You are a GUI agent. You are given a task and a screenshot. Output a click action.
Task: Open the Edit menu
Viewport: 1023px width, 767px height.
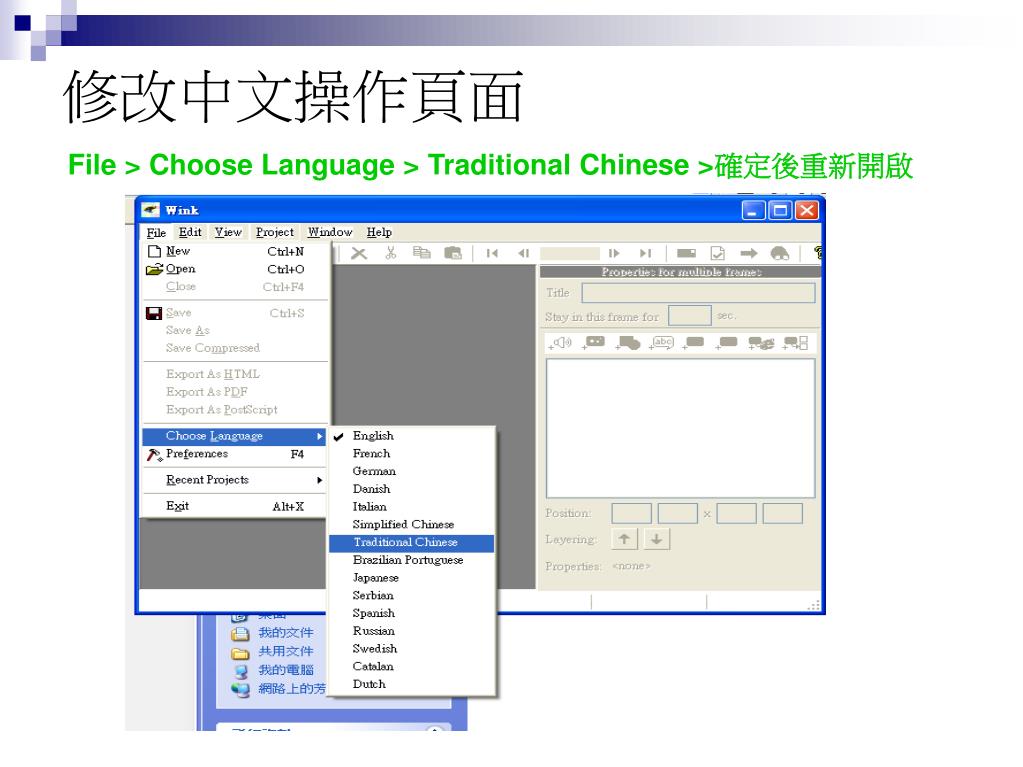(190, 232)
